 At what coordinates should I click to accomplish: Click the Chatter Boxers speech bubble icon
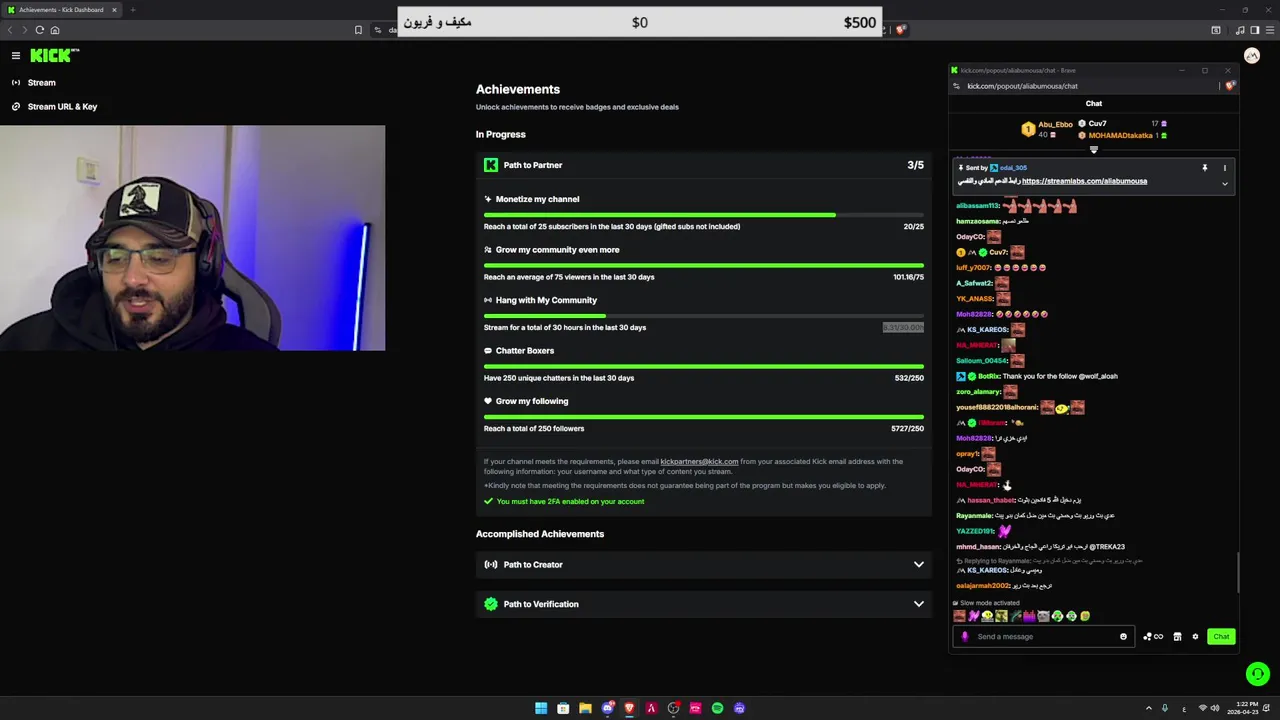488,351
